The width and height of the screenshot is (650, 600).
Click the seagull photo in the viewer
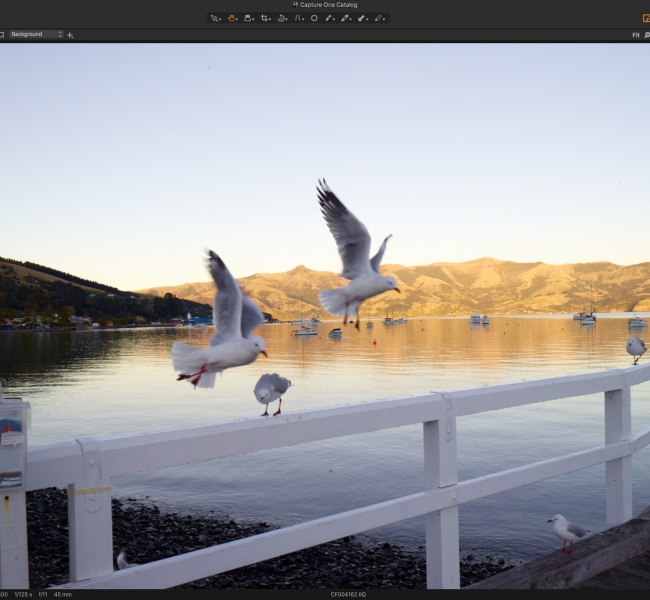click(x=325, y=316)
